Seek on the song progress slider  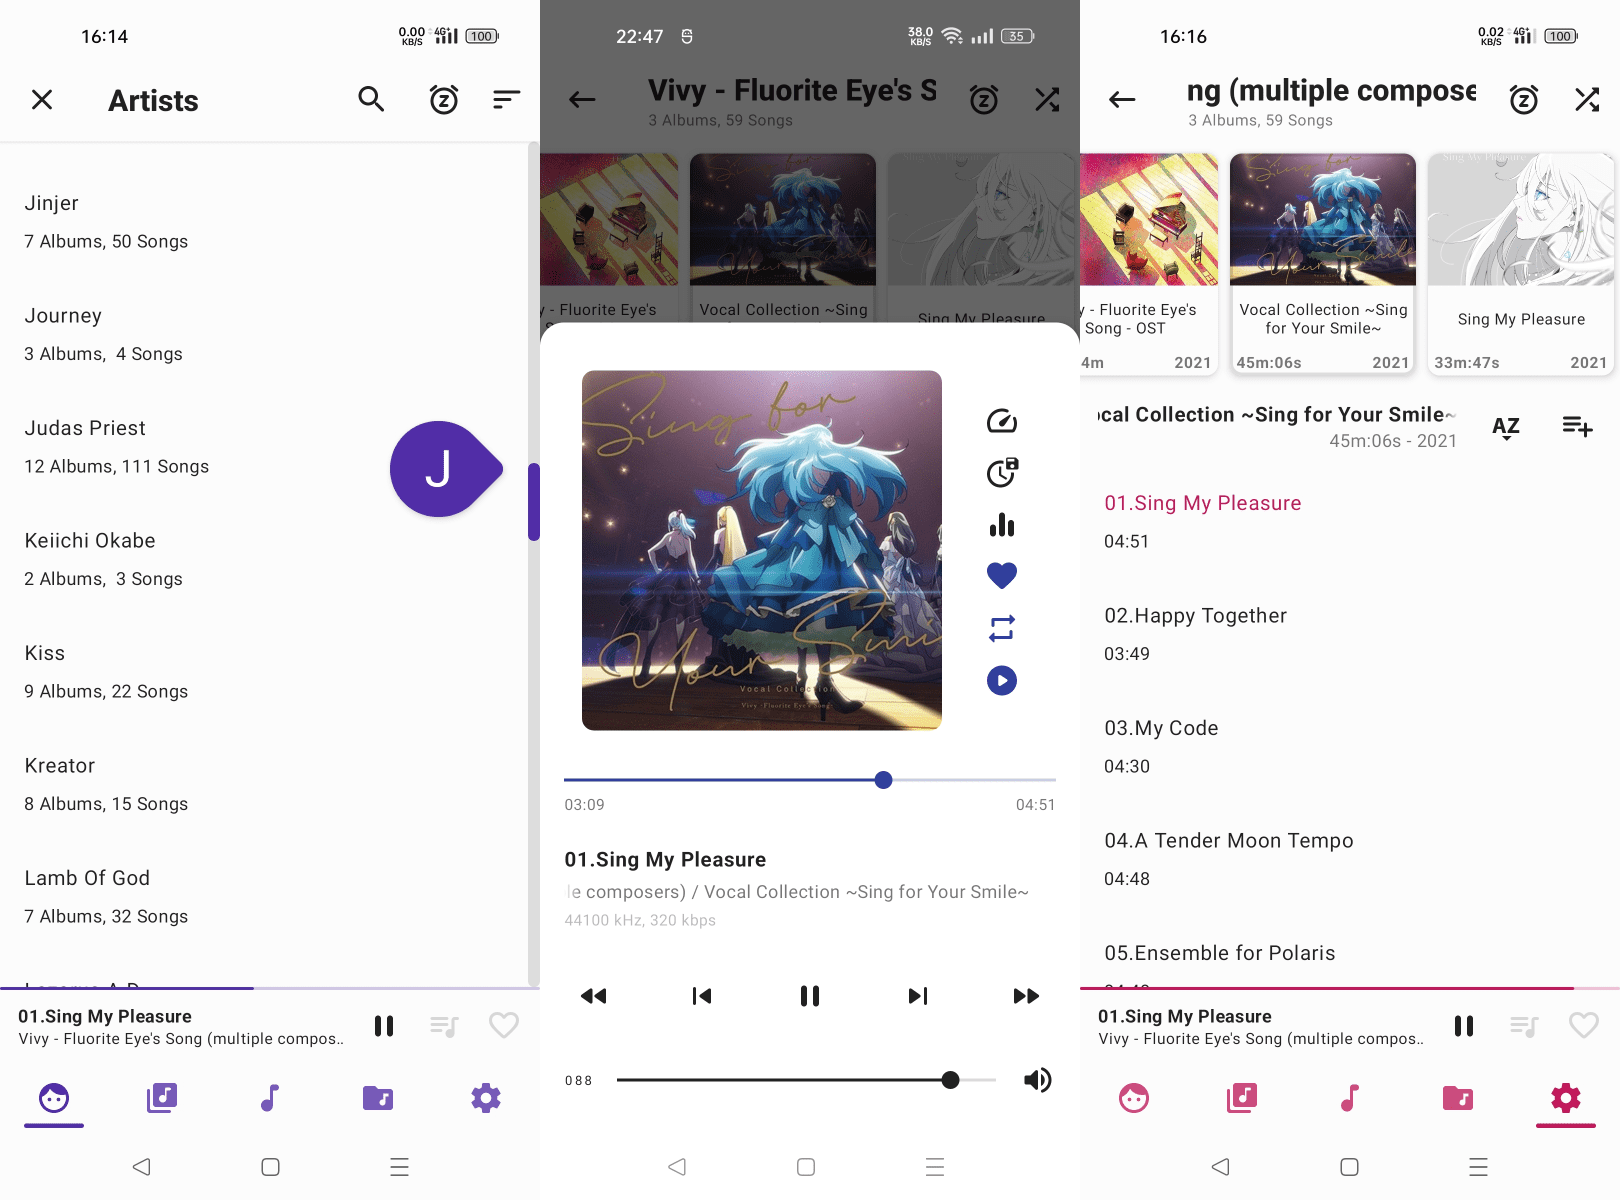810,780
